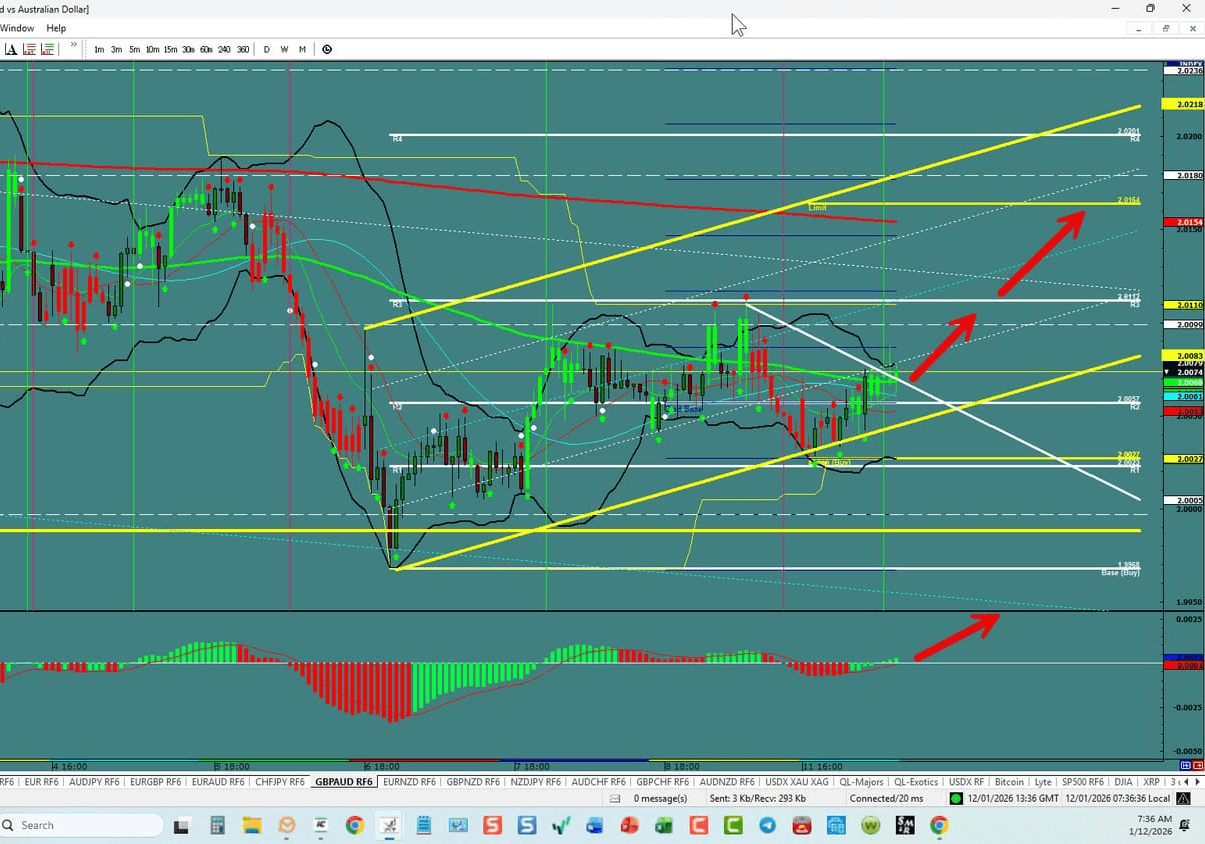Select the GBPAUD RF6 symbol tab
The image size is (1205, 844).
[x=344, y=781]
